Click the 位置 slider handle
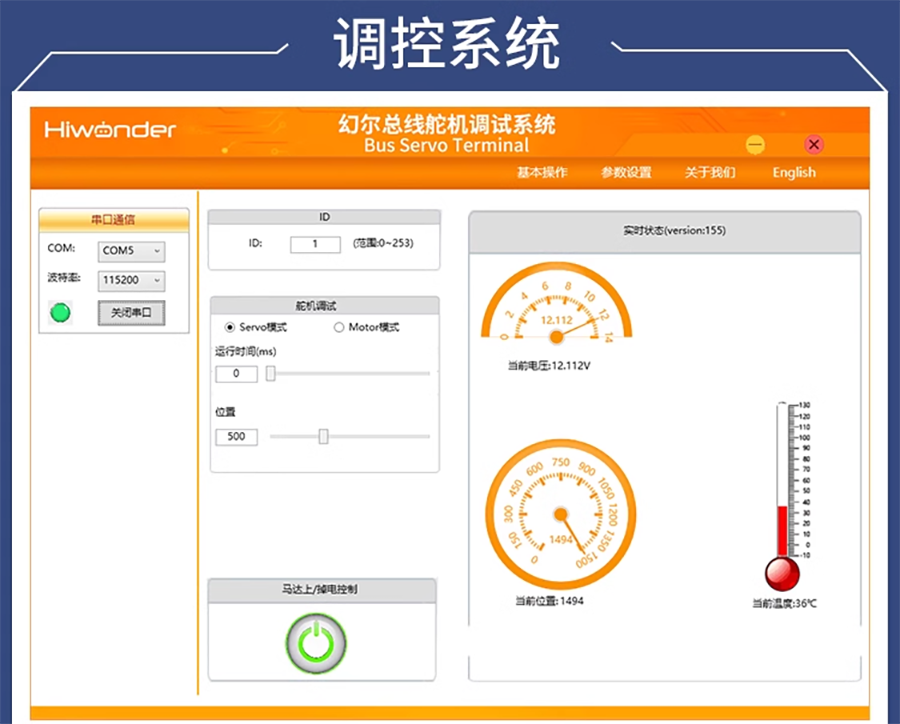Screen dimensions: 900x724 323,436
